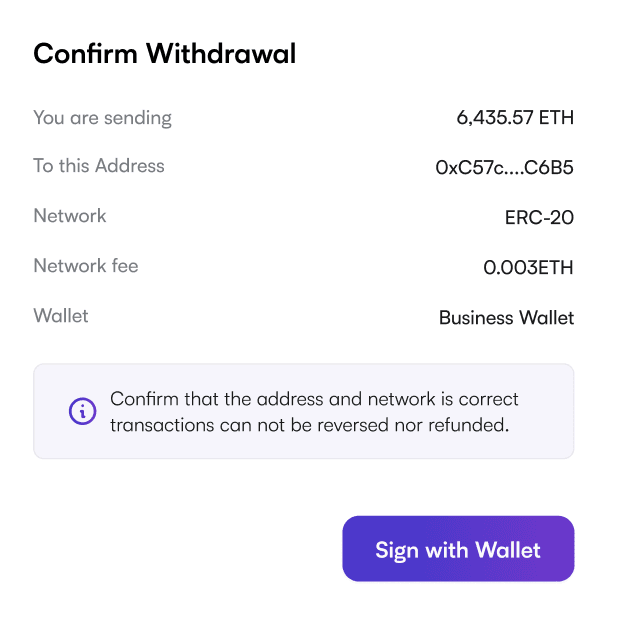Select the Business Wallet value

[x=506, y=318]
